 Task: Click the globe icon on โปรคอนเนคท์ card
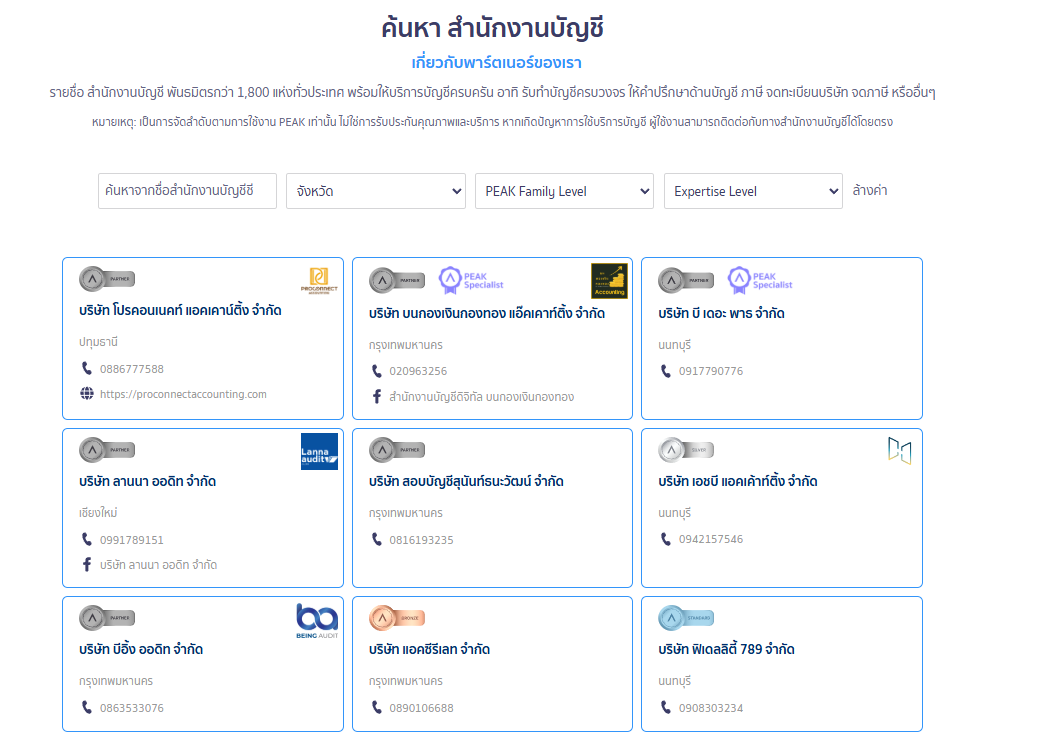click(86, 394)
